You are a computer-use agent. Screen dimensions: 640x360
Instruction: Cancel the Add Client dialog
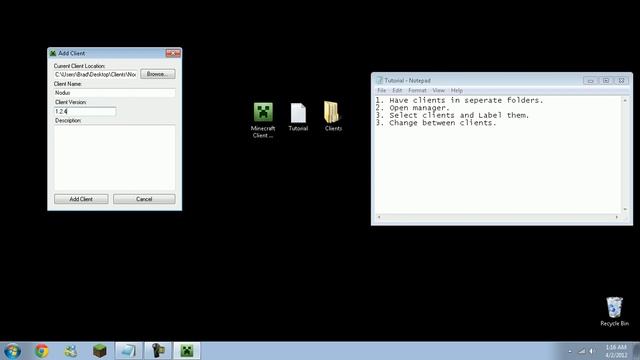(x=144, y=199)
